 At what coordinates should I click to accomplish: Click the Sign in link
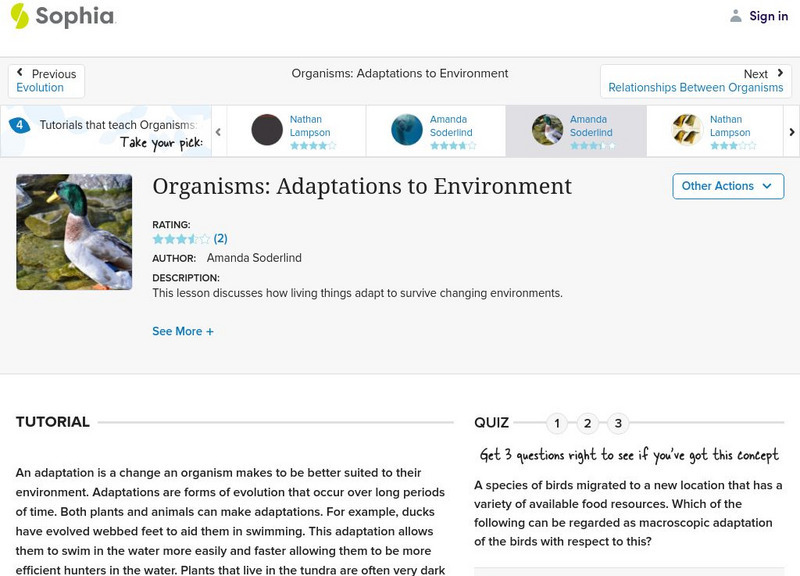point(768,16)
